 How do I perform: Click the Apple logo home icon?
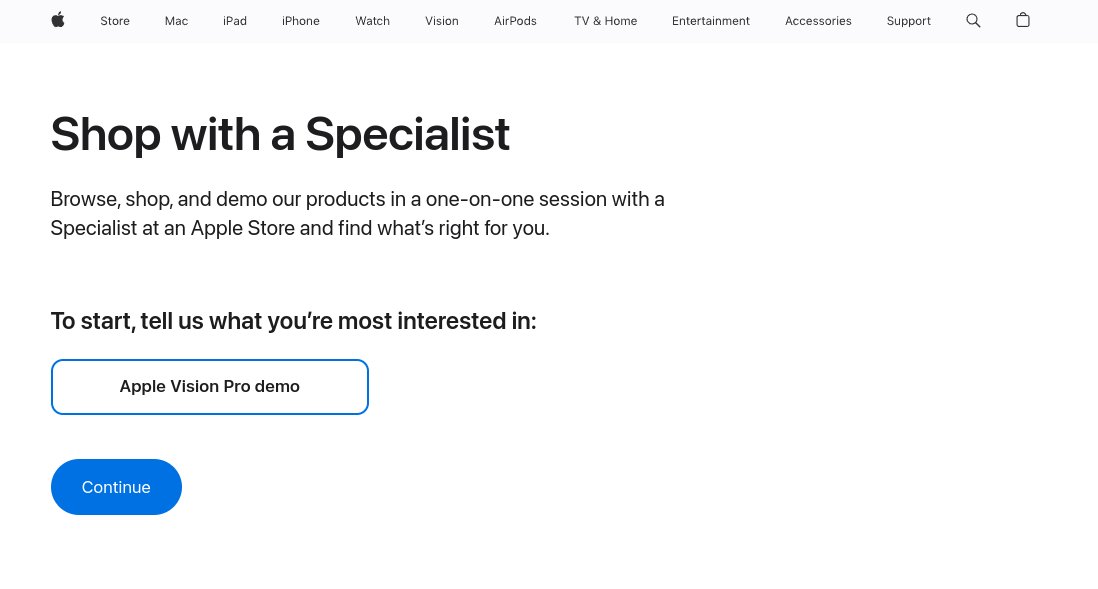(58, 20)
